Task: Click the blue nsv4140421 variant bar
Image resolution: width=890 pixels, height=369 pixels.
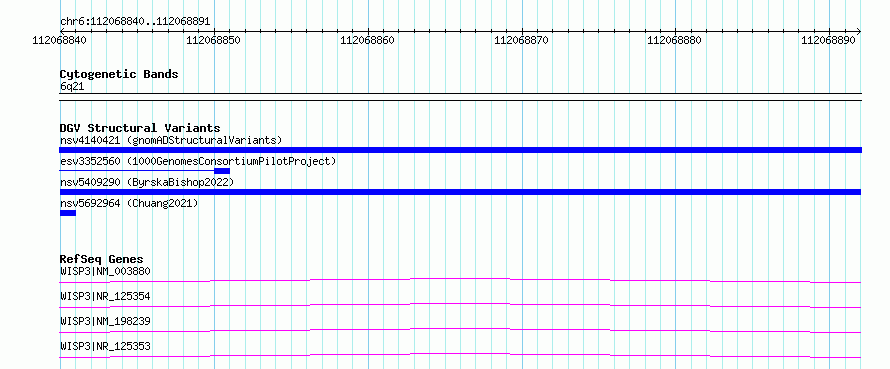Action: pyautogui.click(x=460, y=150)
